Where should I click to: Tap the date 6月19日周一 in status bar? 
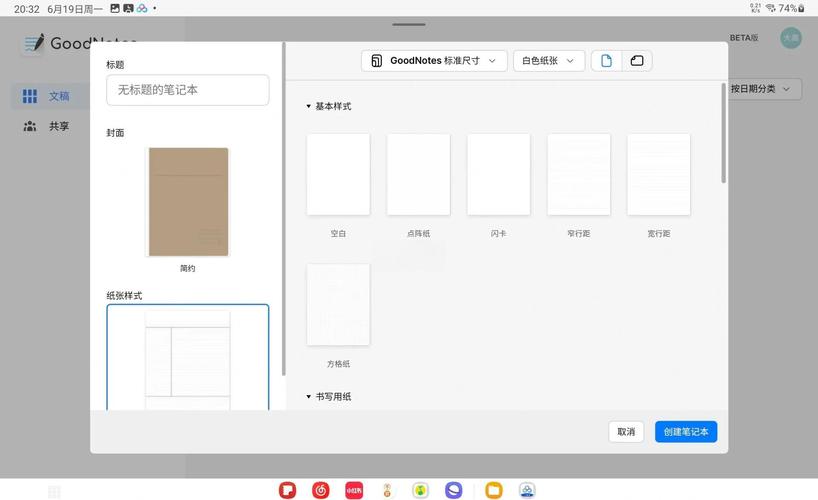[75, 9]
